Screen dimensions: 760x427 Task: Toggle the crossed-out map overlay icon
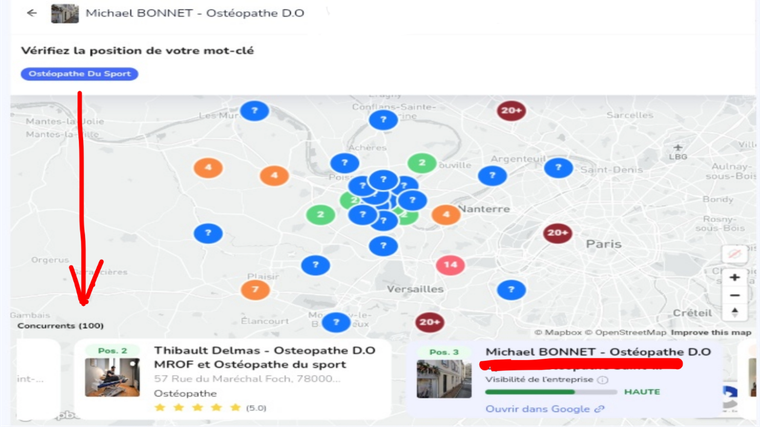coord(734,254)
